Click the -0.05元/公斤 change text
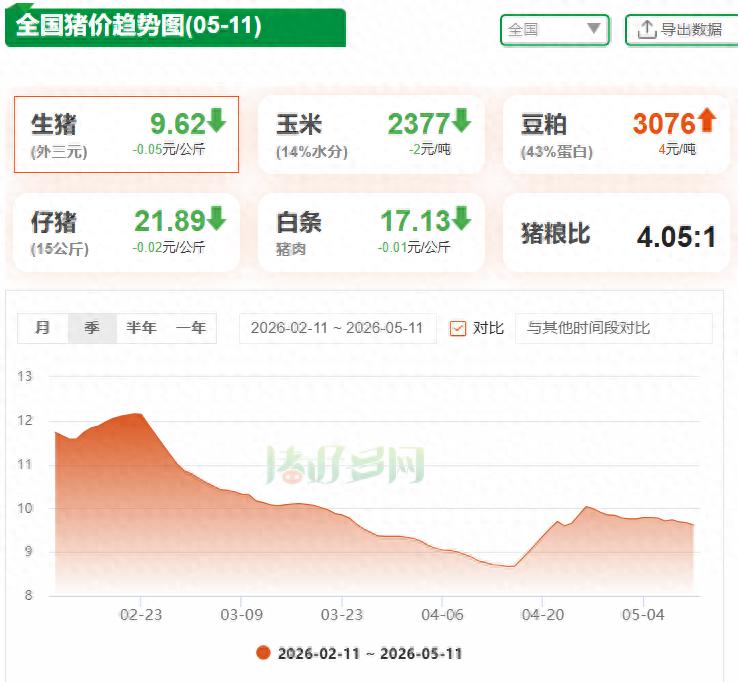 coord(169,150)
